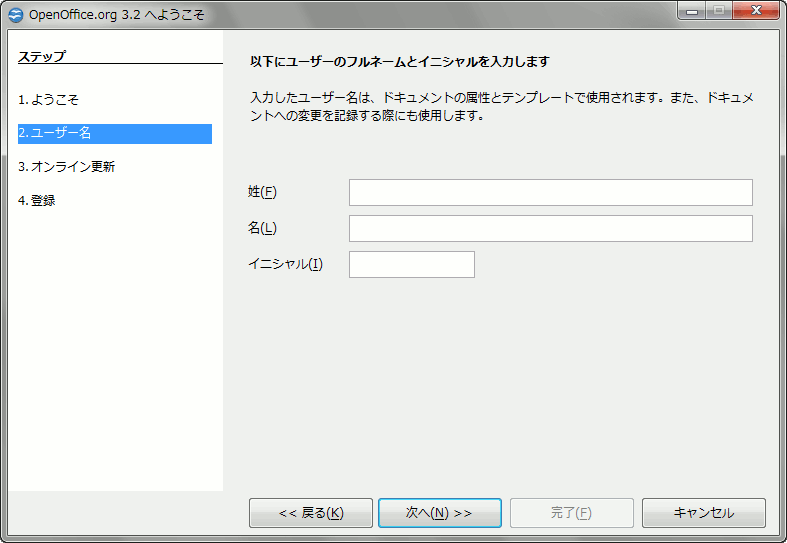Click the greyed-out 完了(F) button
Image resolution: width=787 pixels, height=543 pixels.
(x=571, y=513)
